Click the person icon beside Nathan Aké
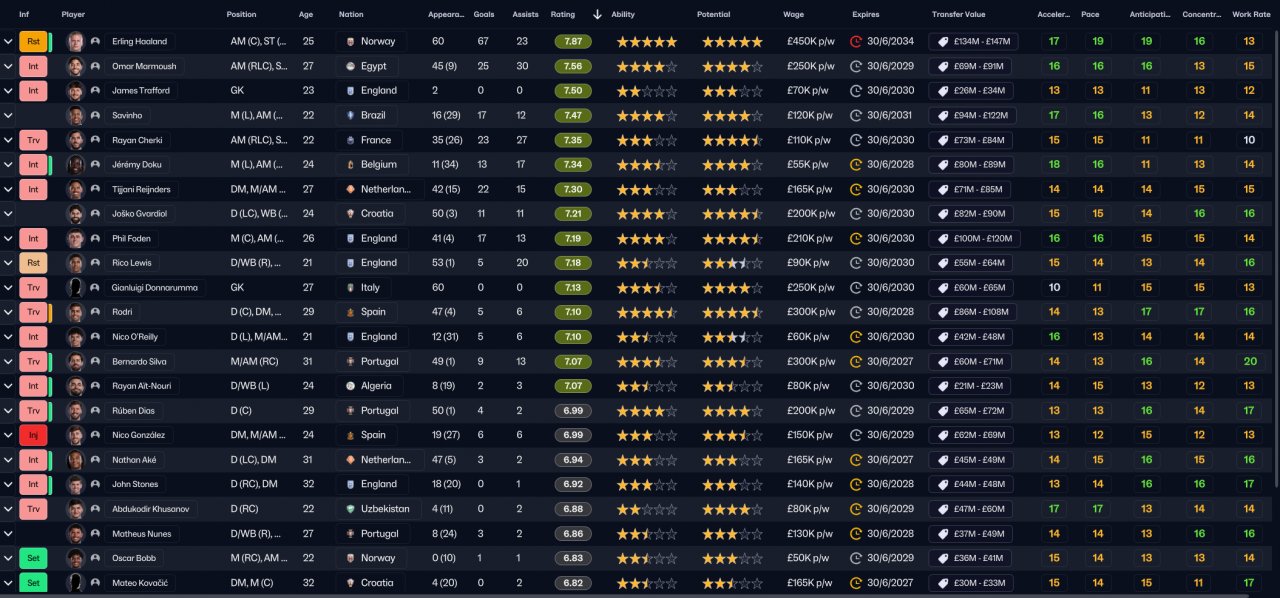The image size is (1280, 598). point(95,459)
